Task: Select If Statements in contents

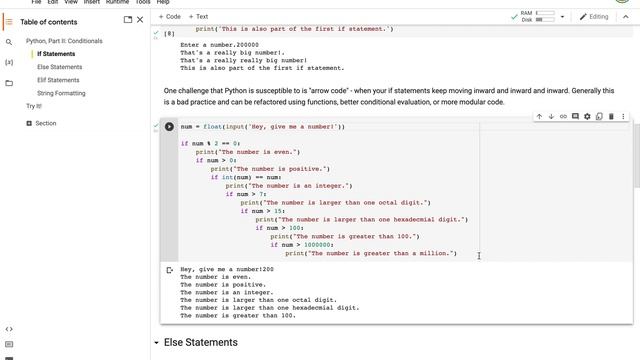Action: coord(56,54)
